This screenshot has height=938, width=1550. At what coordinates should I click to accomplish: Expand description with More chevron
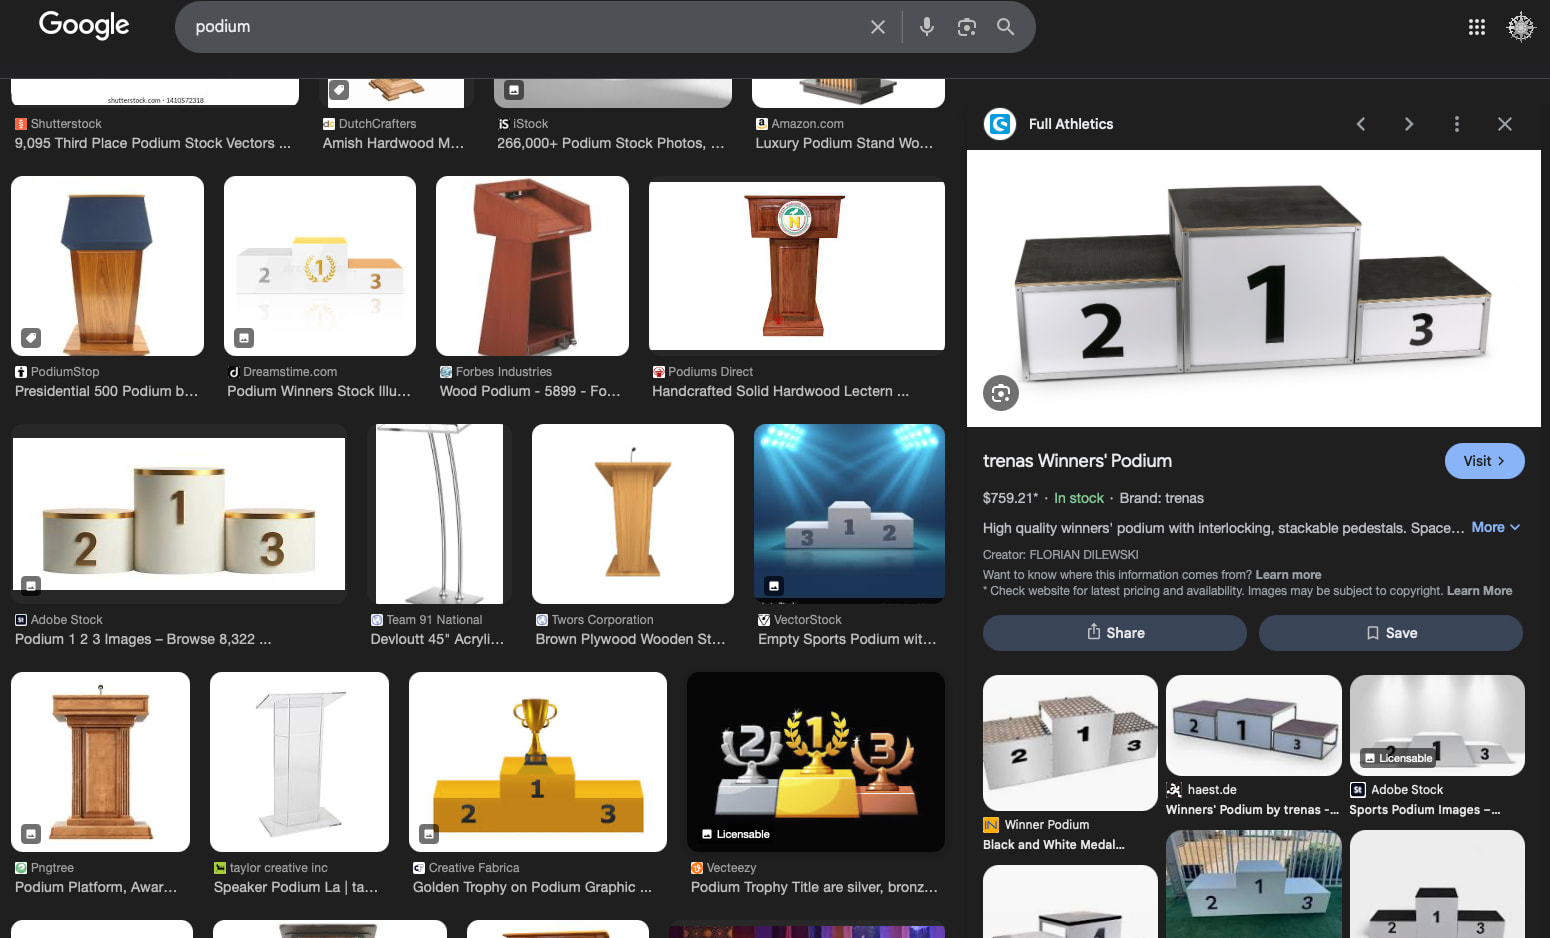coord(1496,528)
